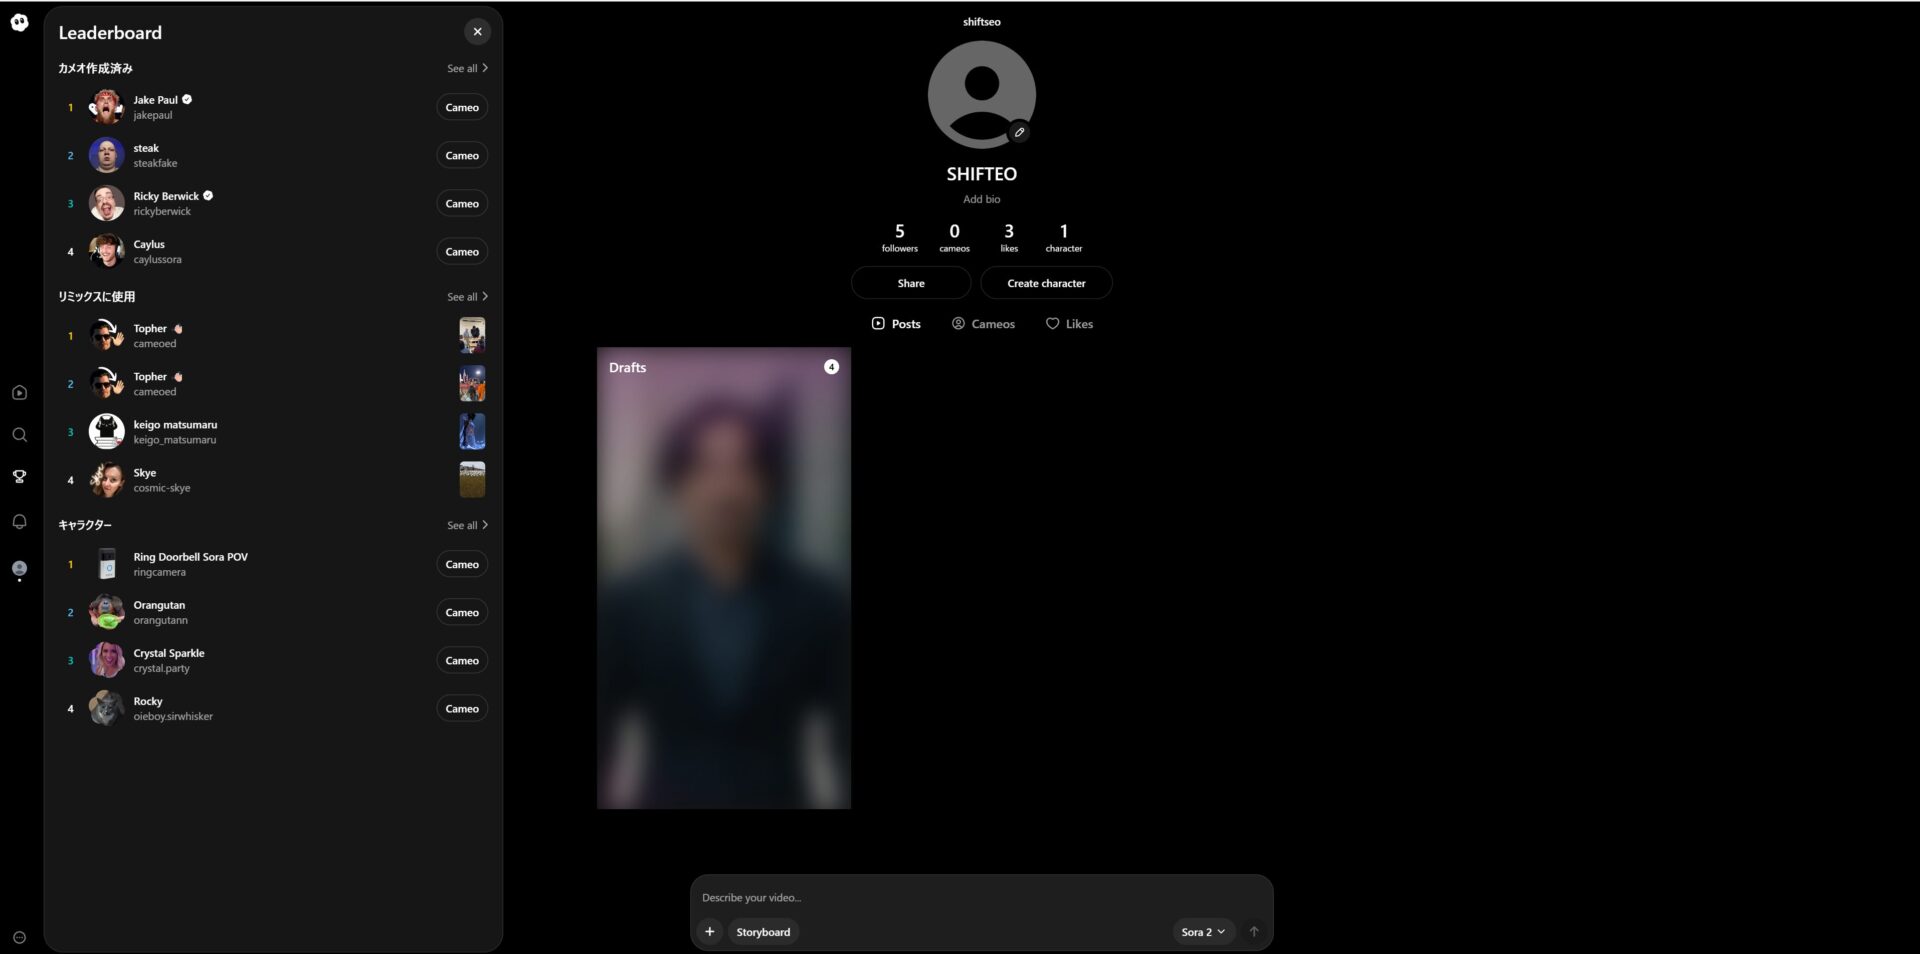Expand the Sora 2 model dropdown
The width and height of the screenshot is (1920, 954).
click(1203, 932)
